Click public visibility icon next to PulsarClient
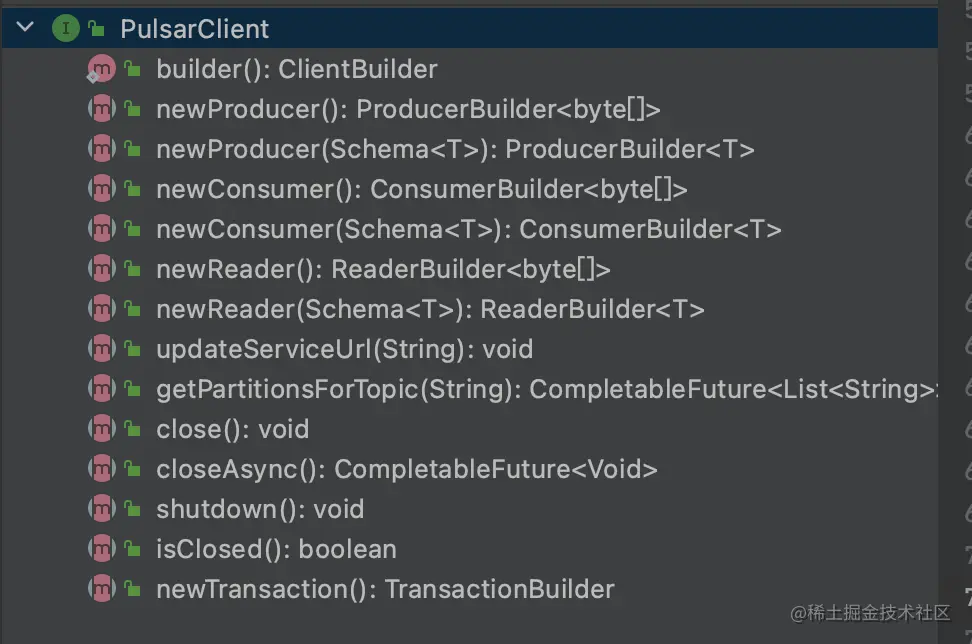This screenshot has width=972, height=644. click(96, 29)
